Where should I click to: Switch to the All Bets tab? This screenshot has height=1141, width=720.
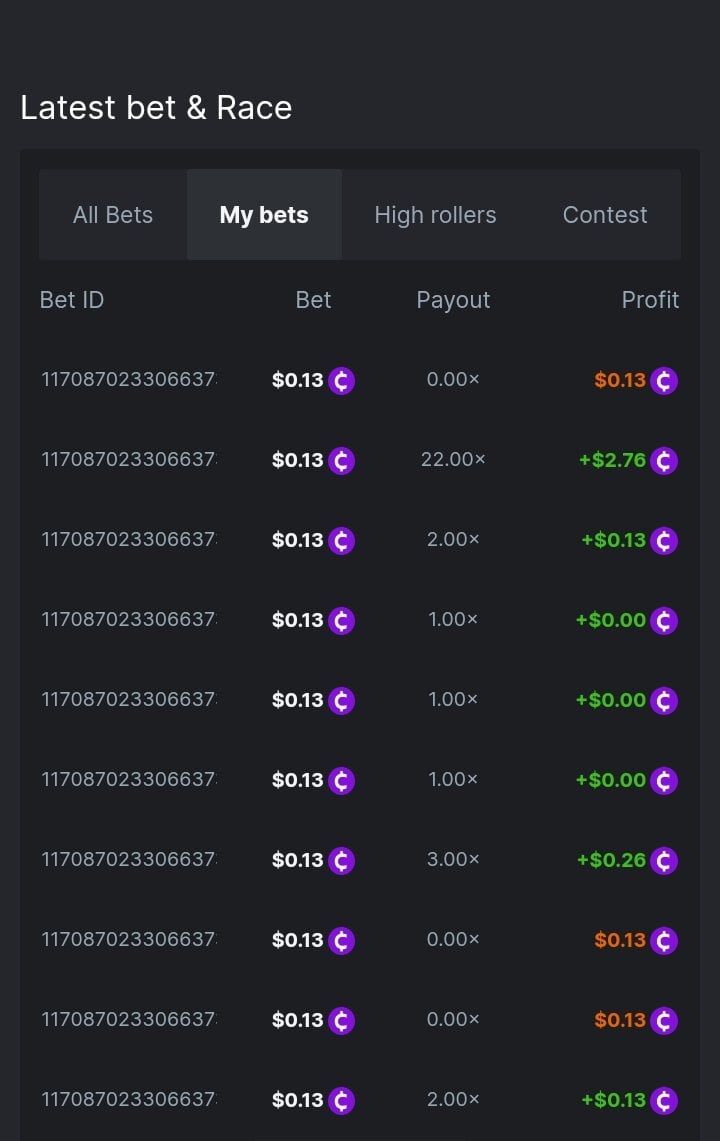(113, 215)
